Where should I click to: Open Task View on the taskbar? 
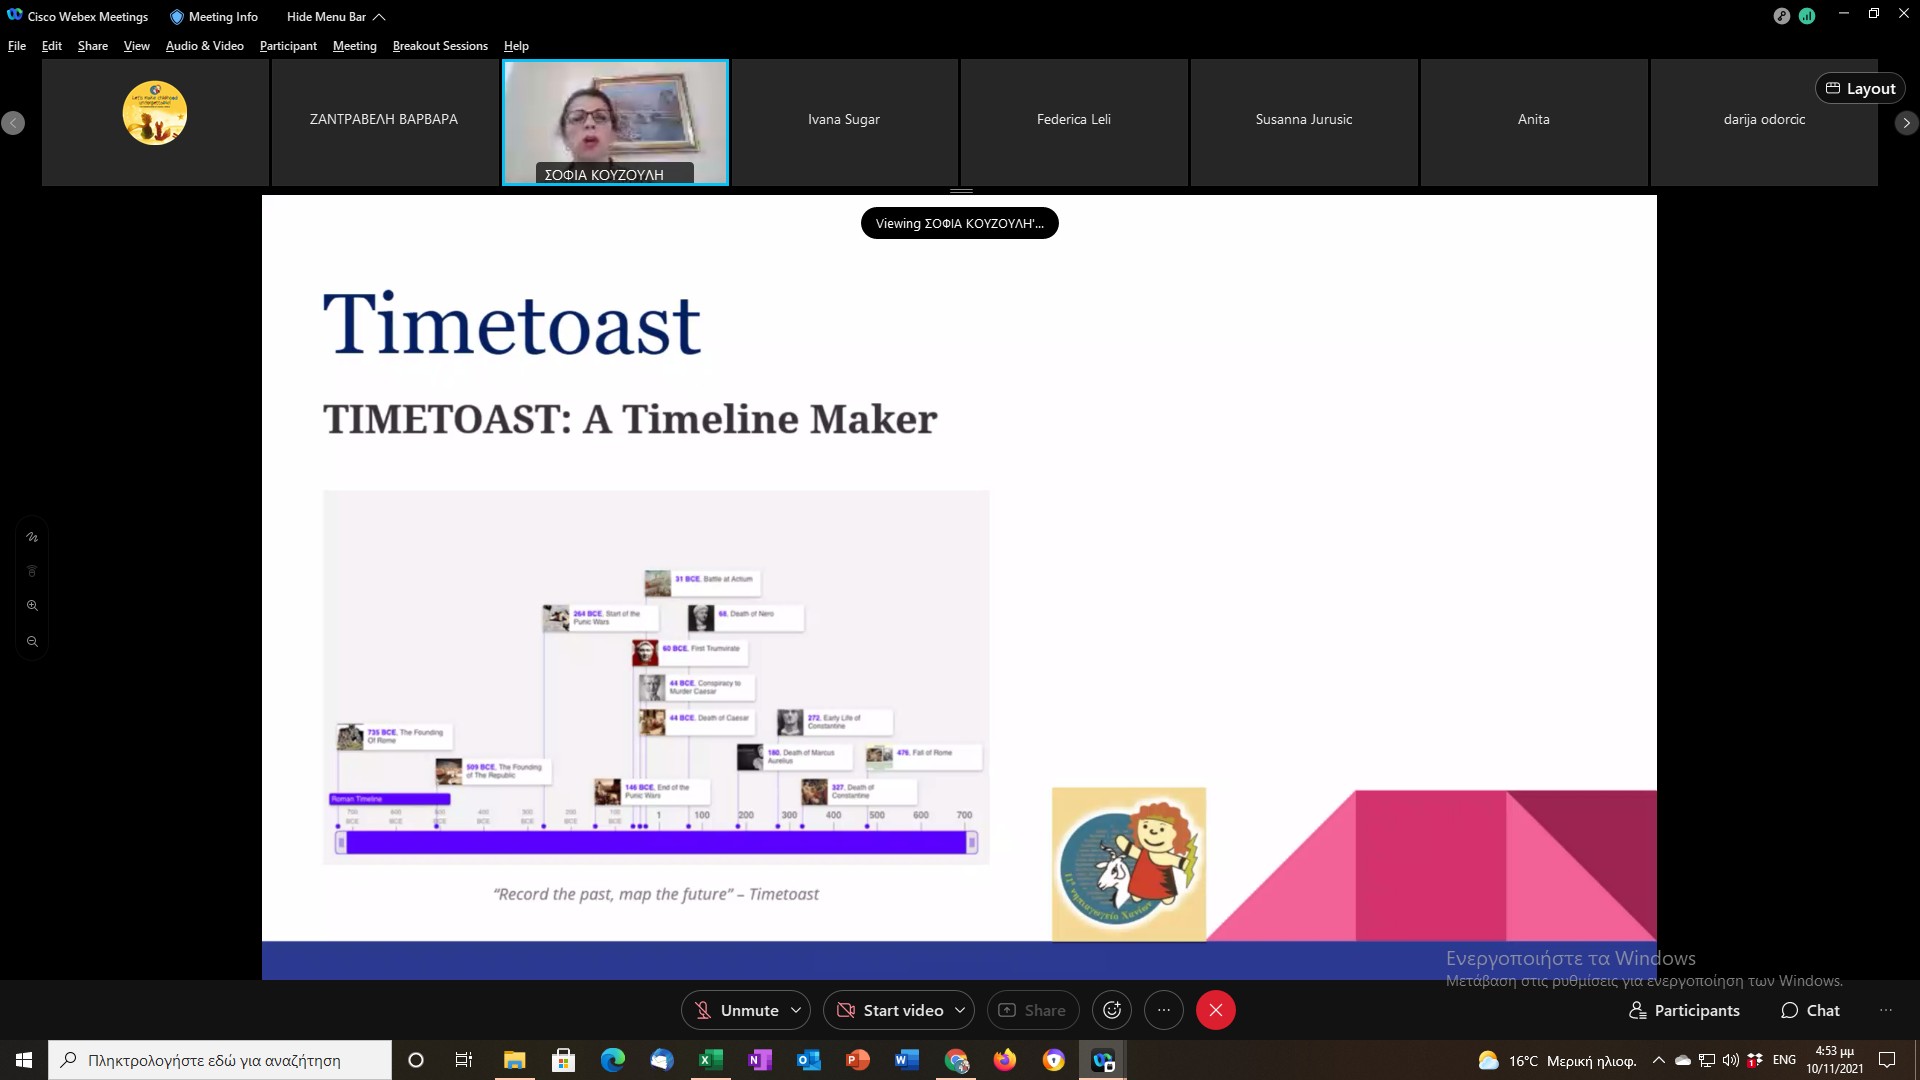click(463, 1060)
